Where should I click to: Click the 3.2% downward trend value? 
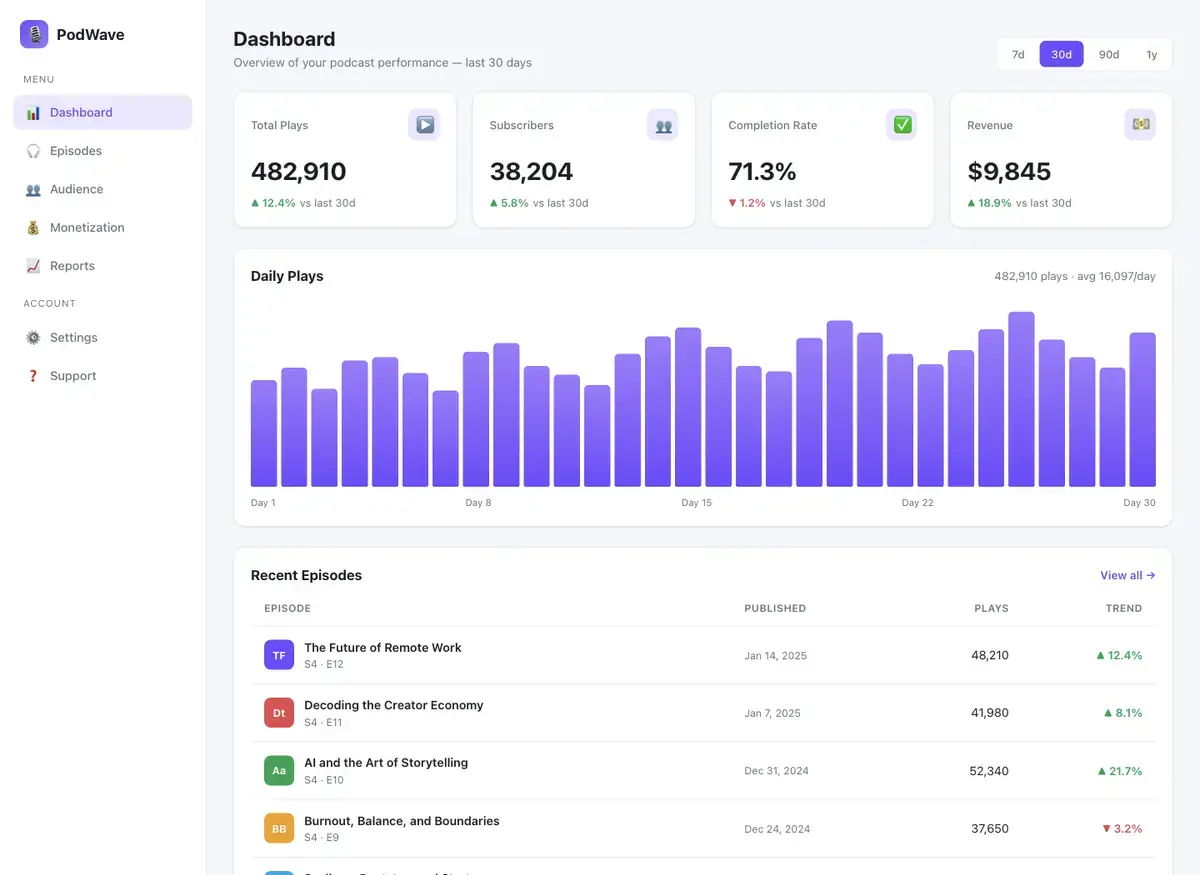coord(1122,829)
